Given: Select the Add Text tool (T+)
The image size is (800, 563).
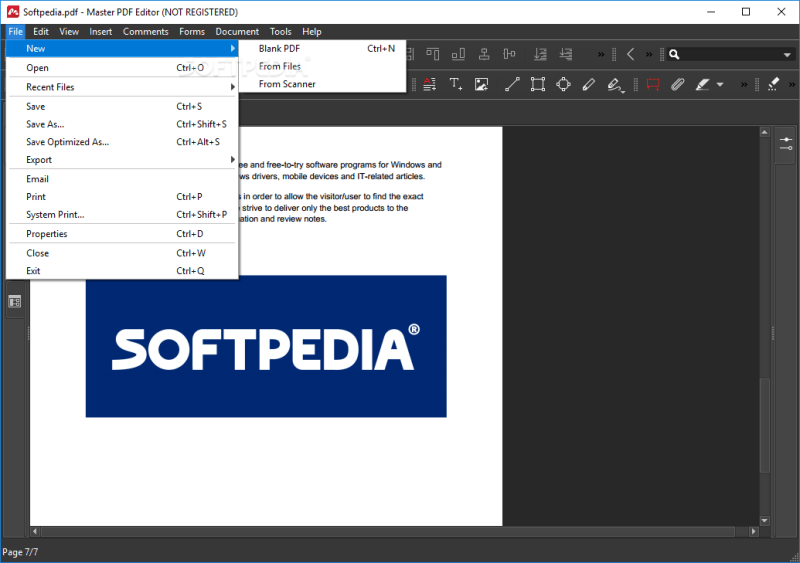Looking at the screenshot, I should 456,84.
